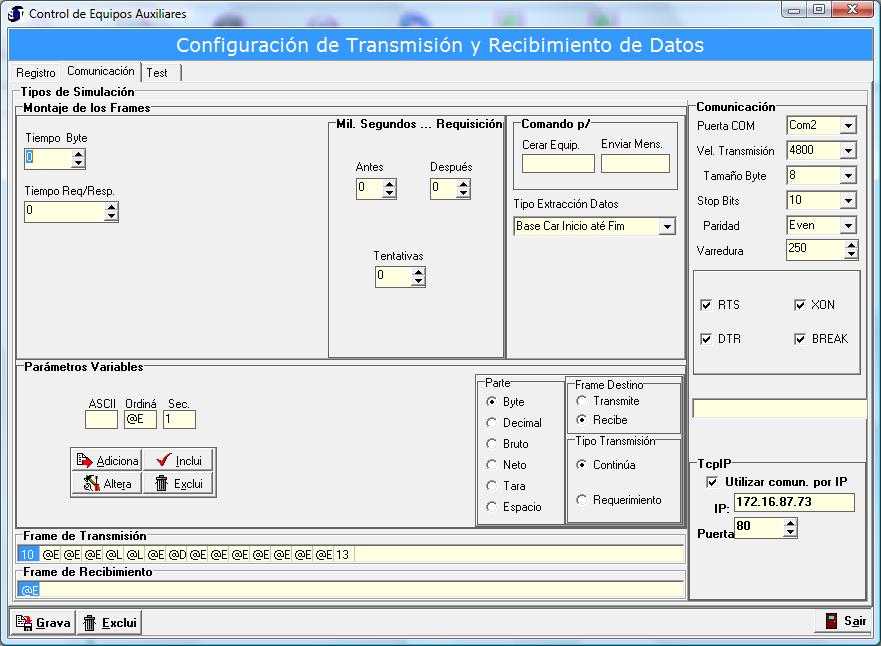Increase the Tentativas spinner value

click(x=418, y=272)
